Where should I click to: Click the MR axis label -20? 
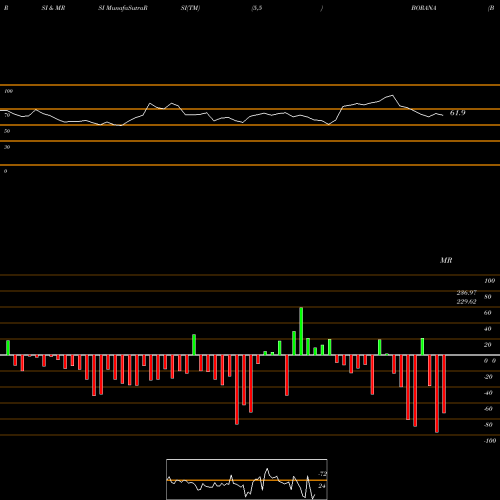488,377
